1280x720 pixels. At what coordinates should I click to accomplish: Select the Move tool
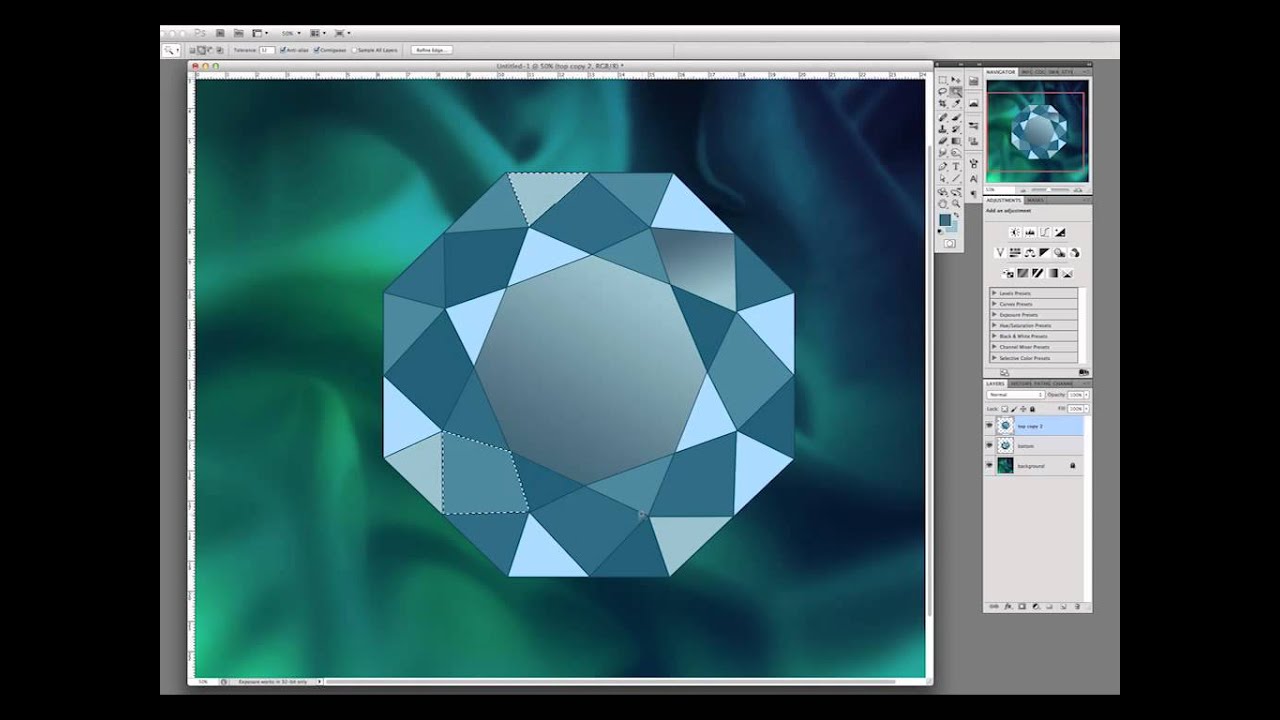coord(956,80)
